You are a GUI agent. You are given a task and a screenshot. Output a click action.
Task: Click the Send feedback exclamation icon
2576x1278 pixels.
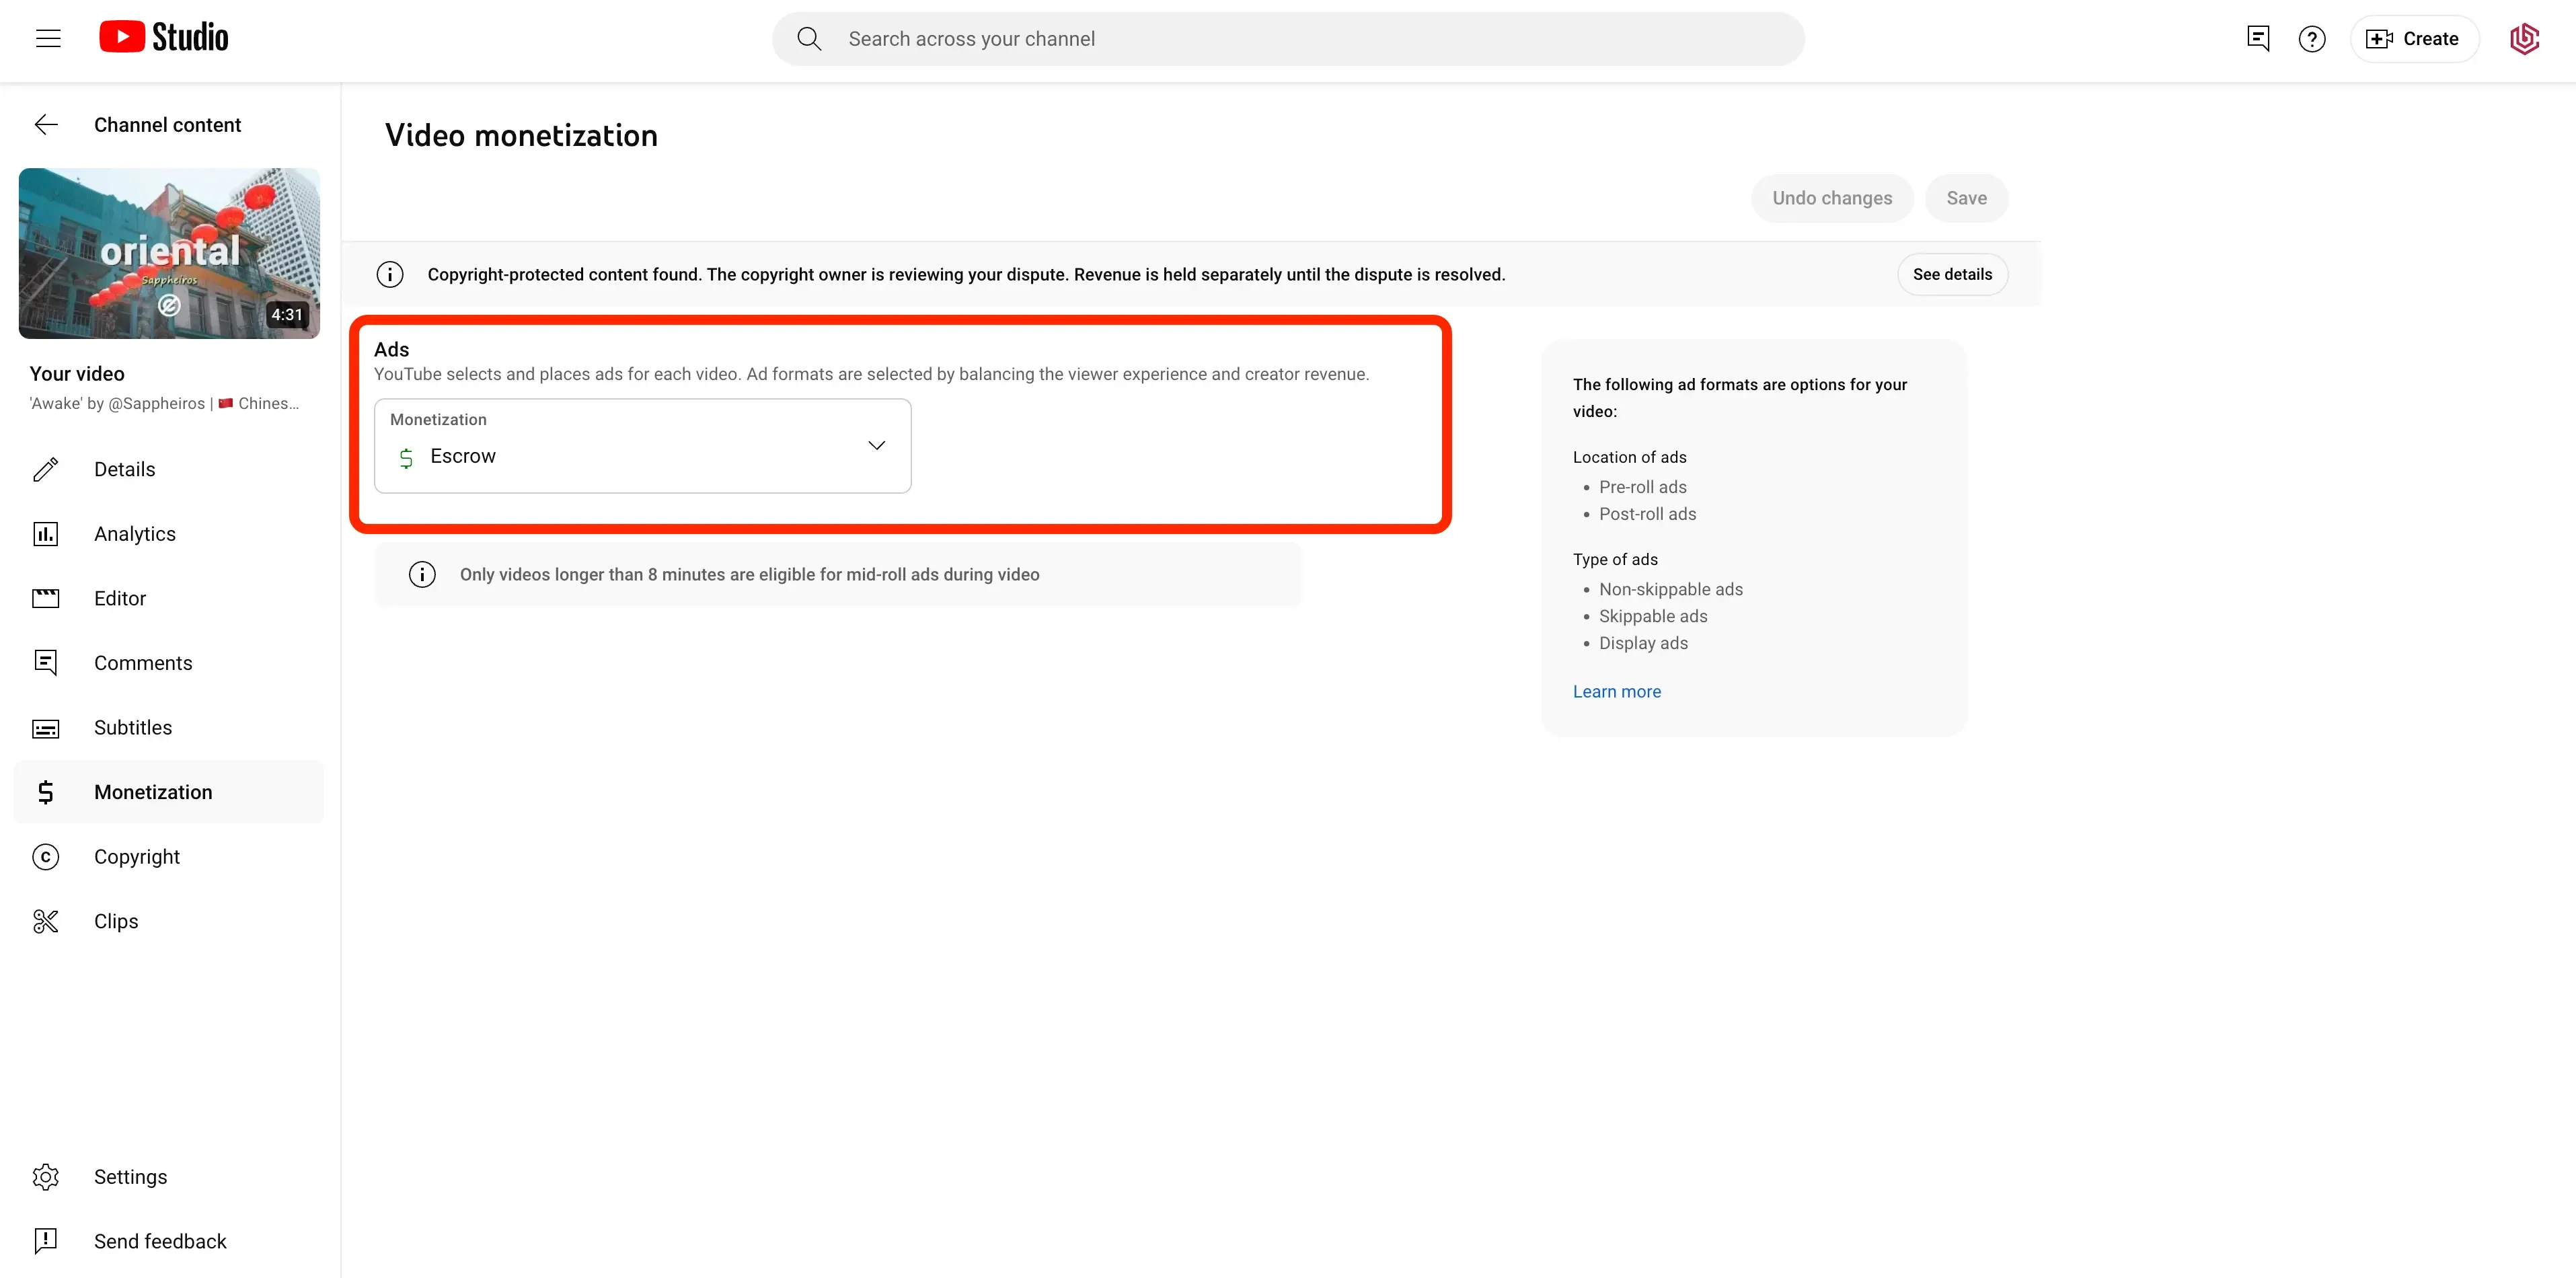click(46, 1241)
